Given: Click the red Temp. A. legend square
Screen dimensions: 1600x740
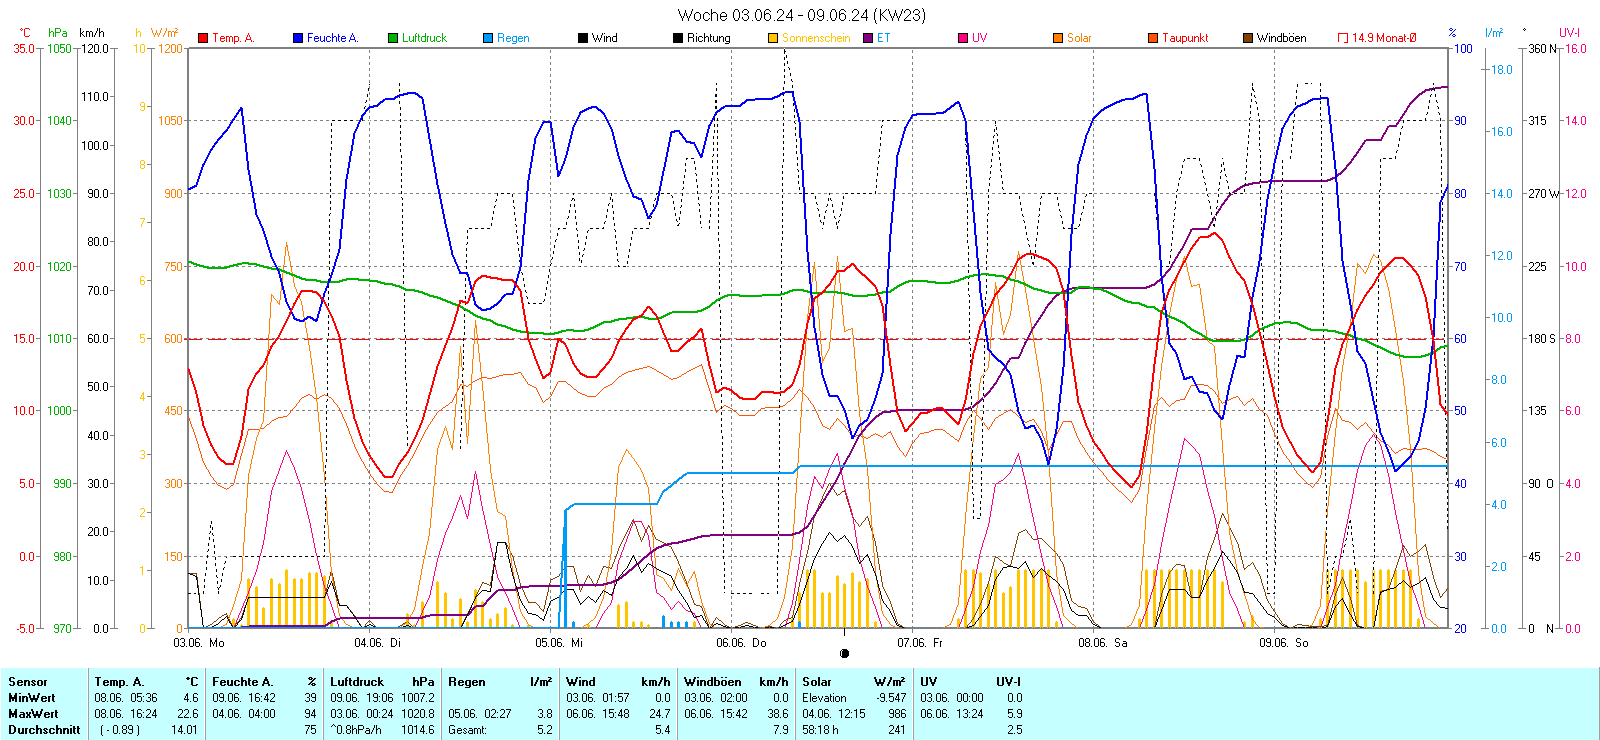Looking at the screenshot, I should [x=204, y=38].
